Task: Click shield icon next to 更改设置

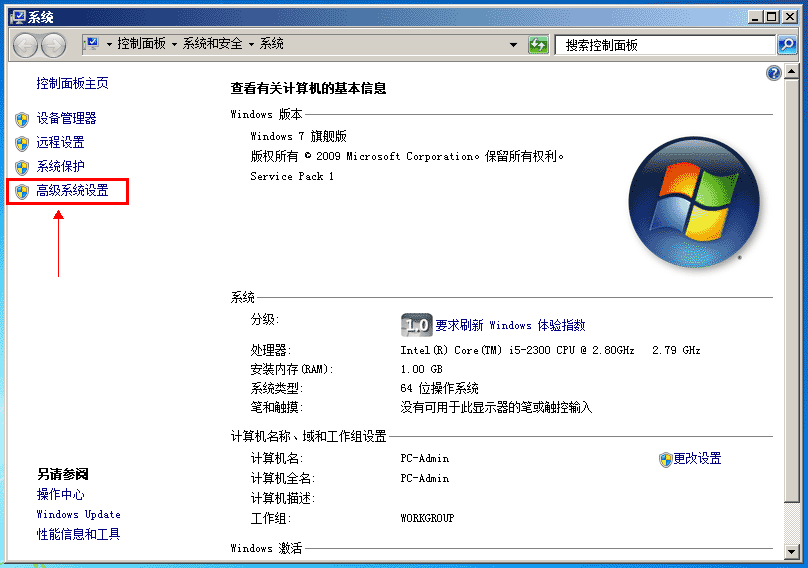Action: (665, 459)
